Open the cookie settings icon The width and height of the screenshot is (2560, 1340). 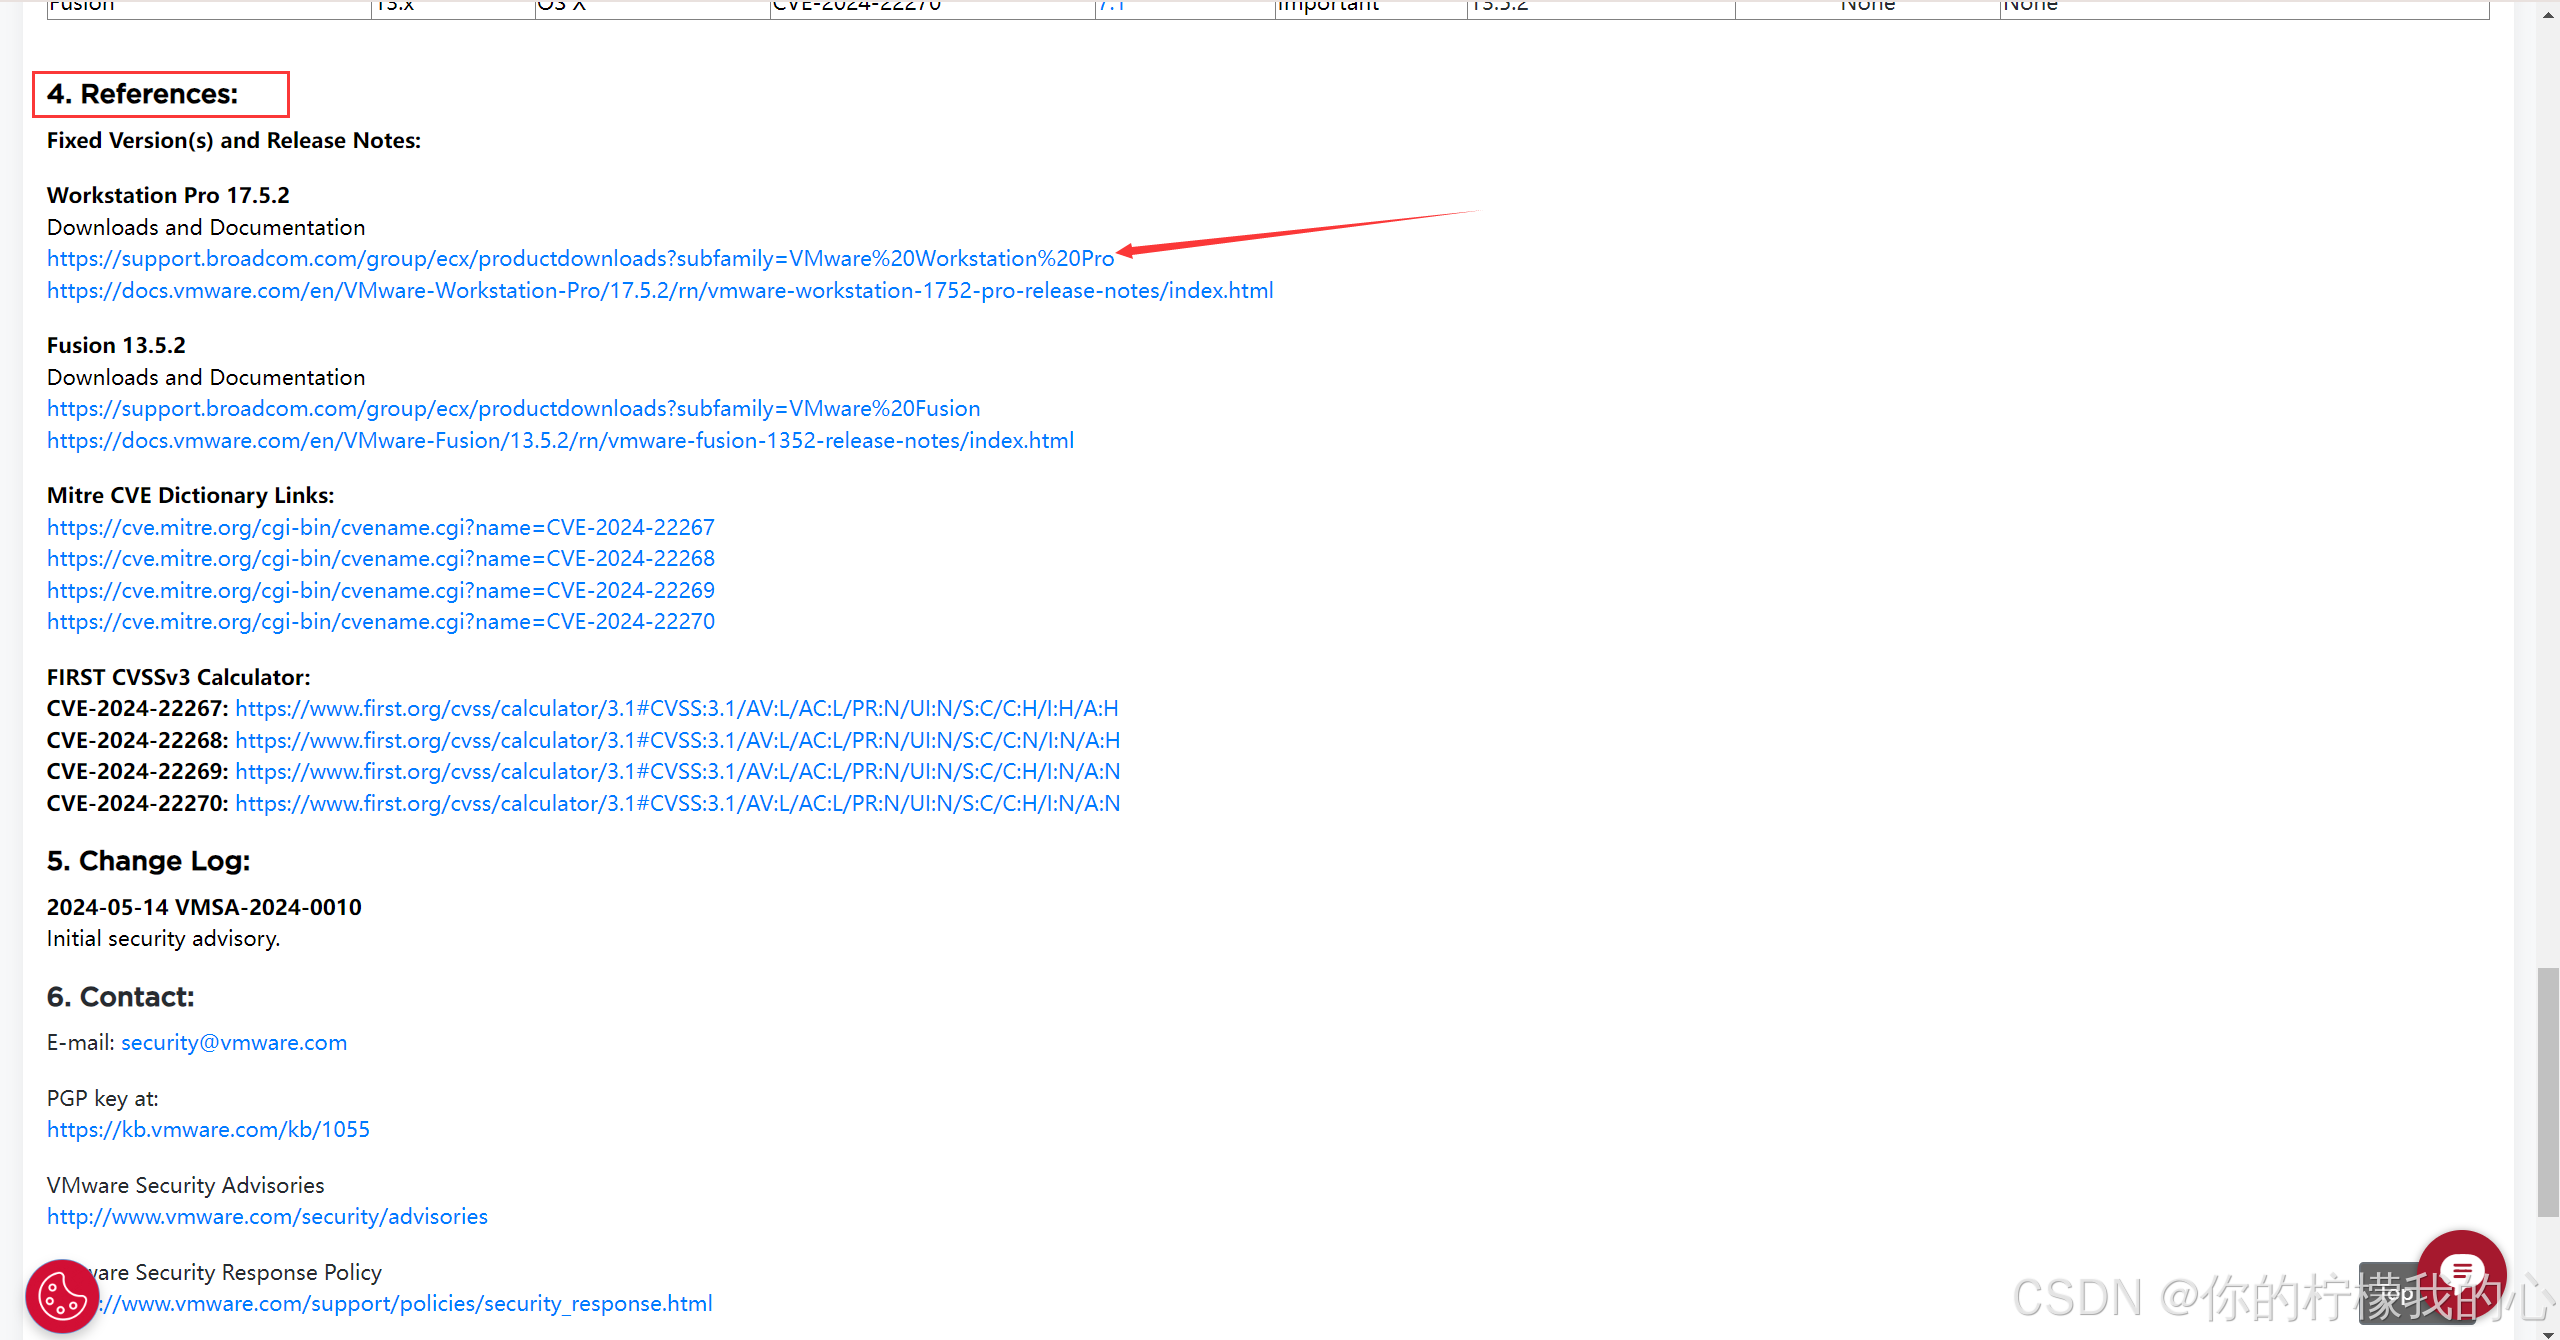(62, 1296)
